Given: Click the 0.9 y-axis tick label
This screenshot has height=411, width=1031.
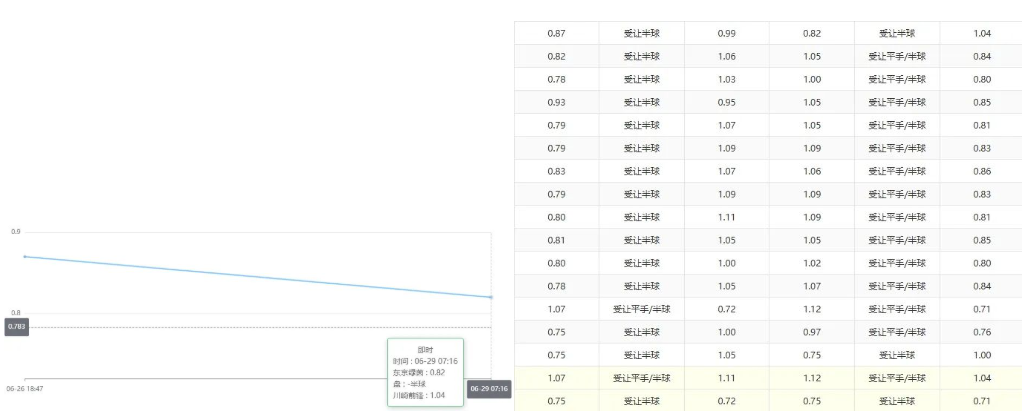Looking at the screenshot, I should coord(16,232).
